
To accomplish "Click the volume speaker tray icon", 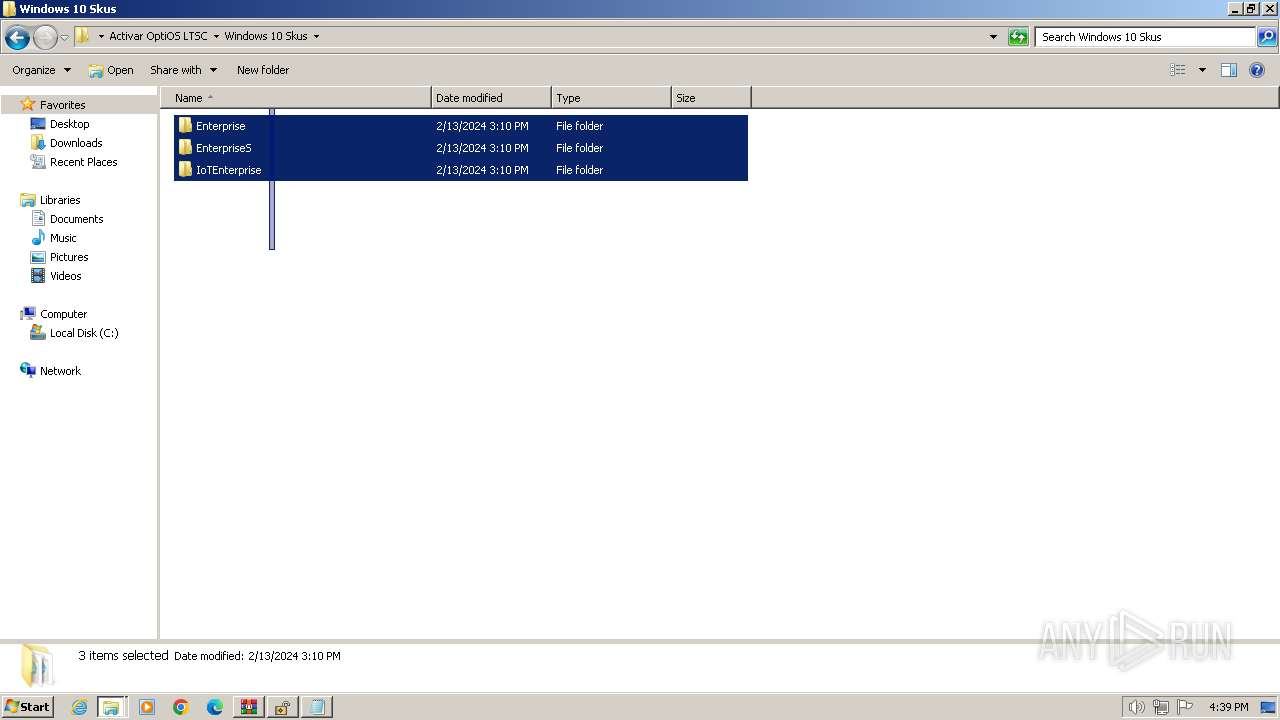I will click(x=1136, y=707).
